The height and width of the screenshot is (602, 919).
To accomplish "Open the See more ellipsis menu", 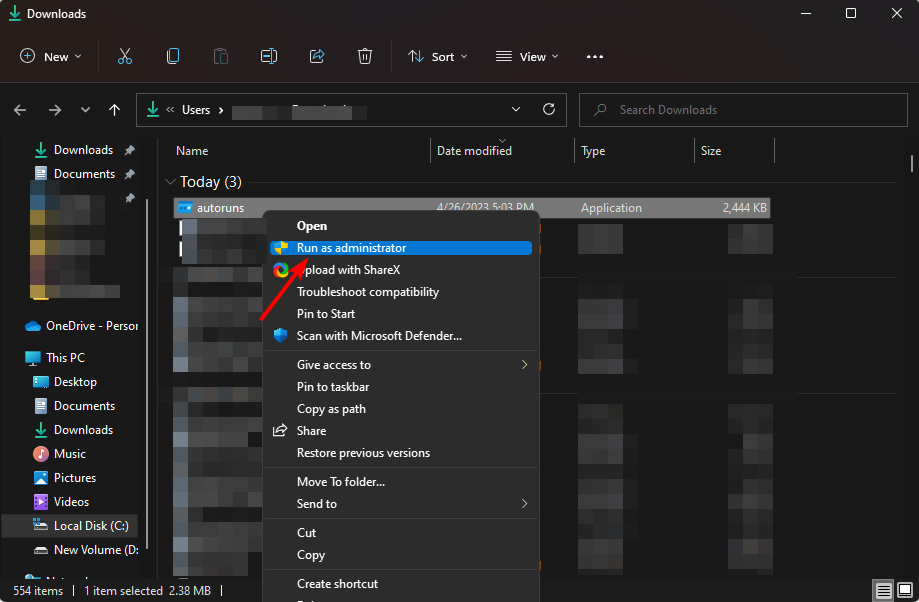I will [595, 57].
